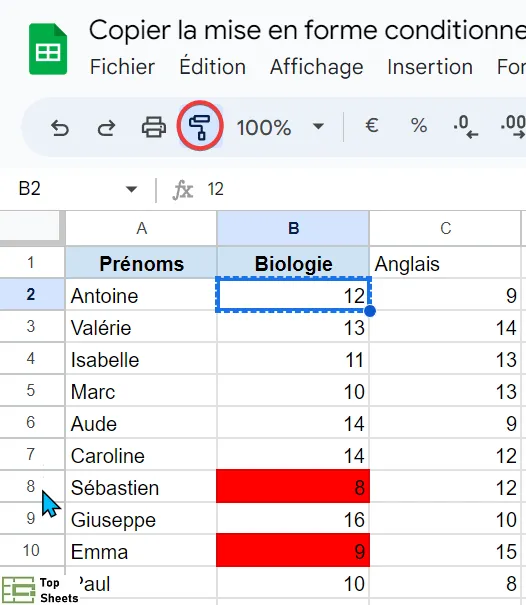Viewport: 526px width, 605px height.
Task: Select Giuseppe's Anglais score 10
Action: 445,519
